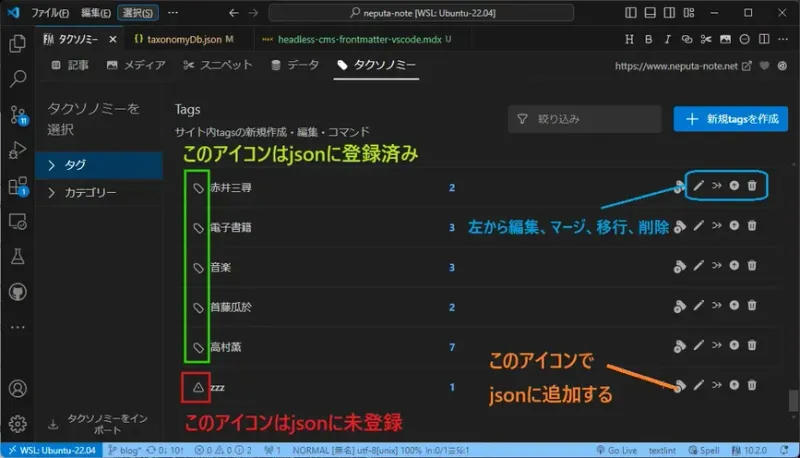The height and width of the screenshot is (458, 800).
Task: Delete the 首藤瓜於 tag with trash icon
Action: (752, 305)
